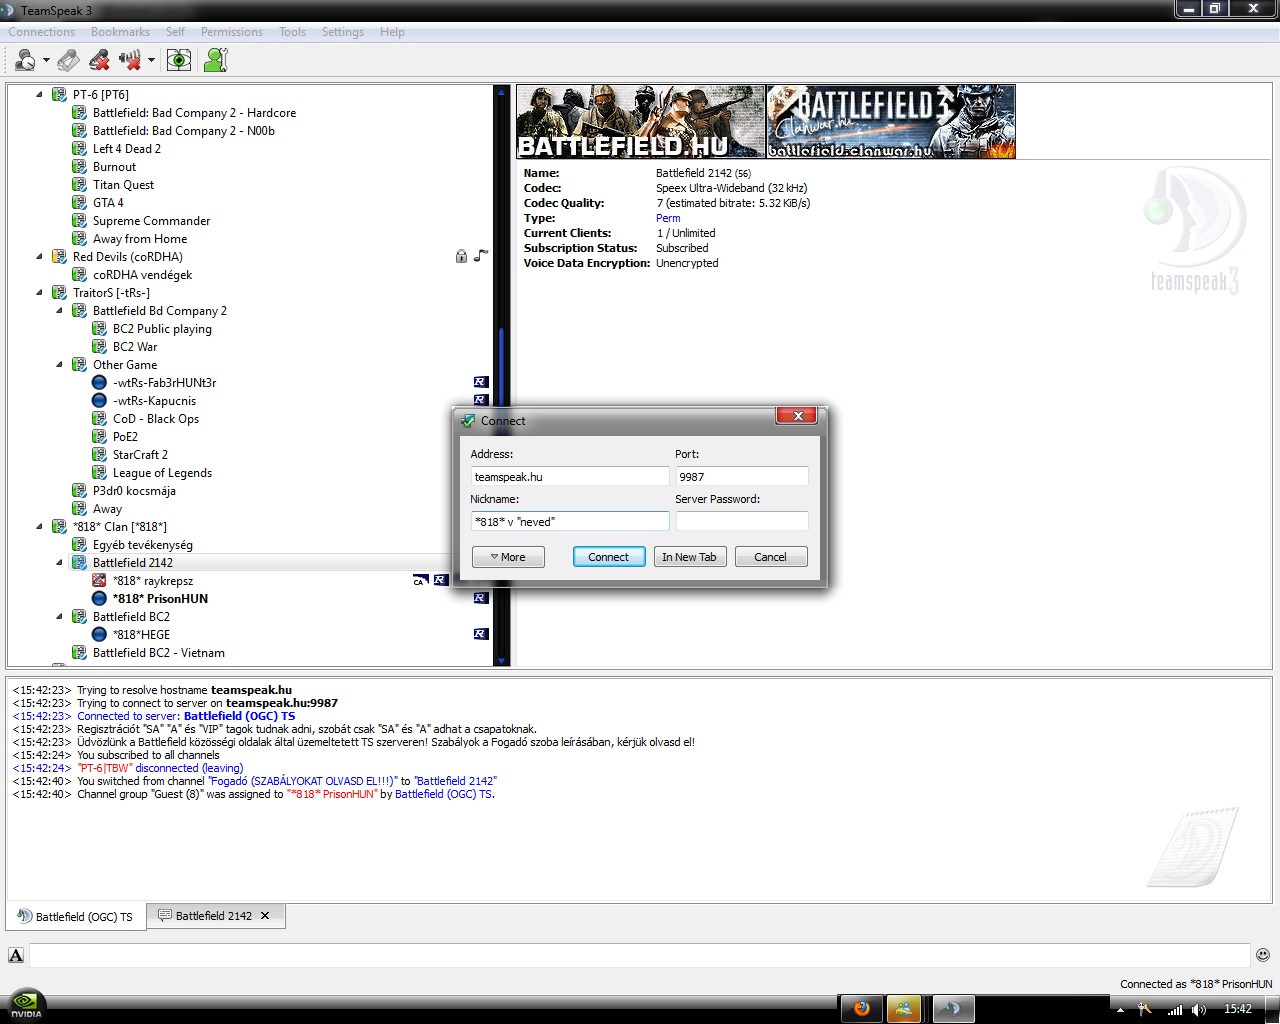Click the channel icon next to League of Legends
This screenshot has height=1024, width=1280.
99,473
